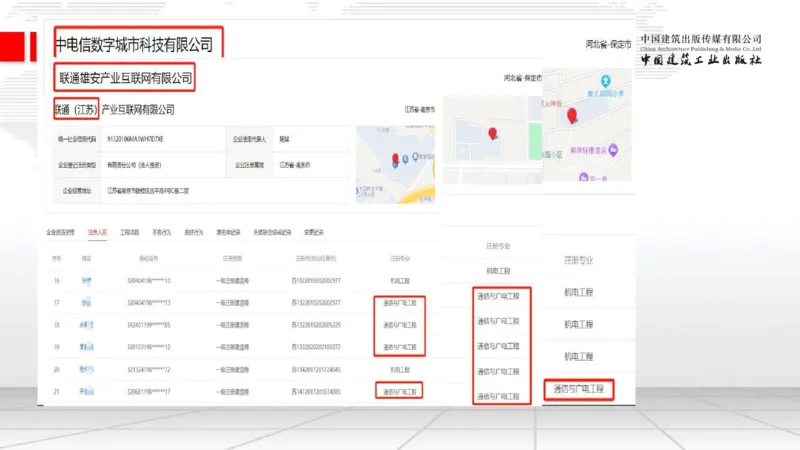Open the 黑名单记录 tab

(x=228, y=232)
